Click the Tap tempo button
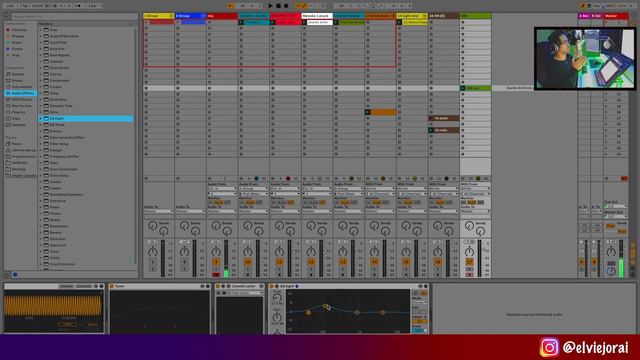This screenshot has width=640, height=360. [x=24, y=6]
